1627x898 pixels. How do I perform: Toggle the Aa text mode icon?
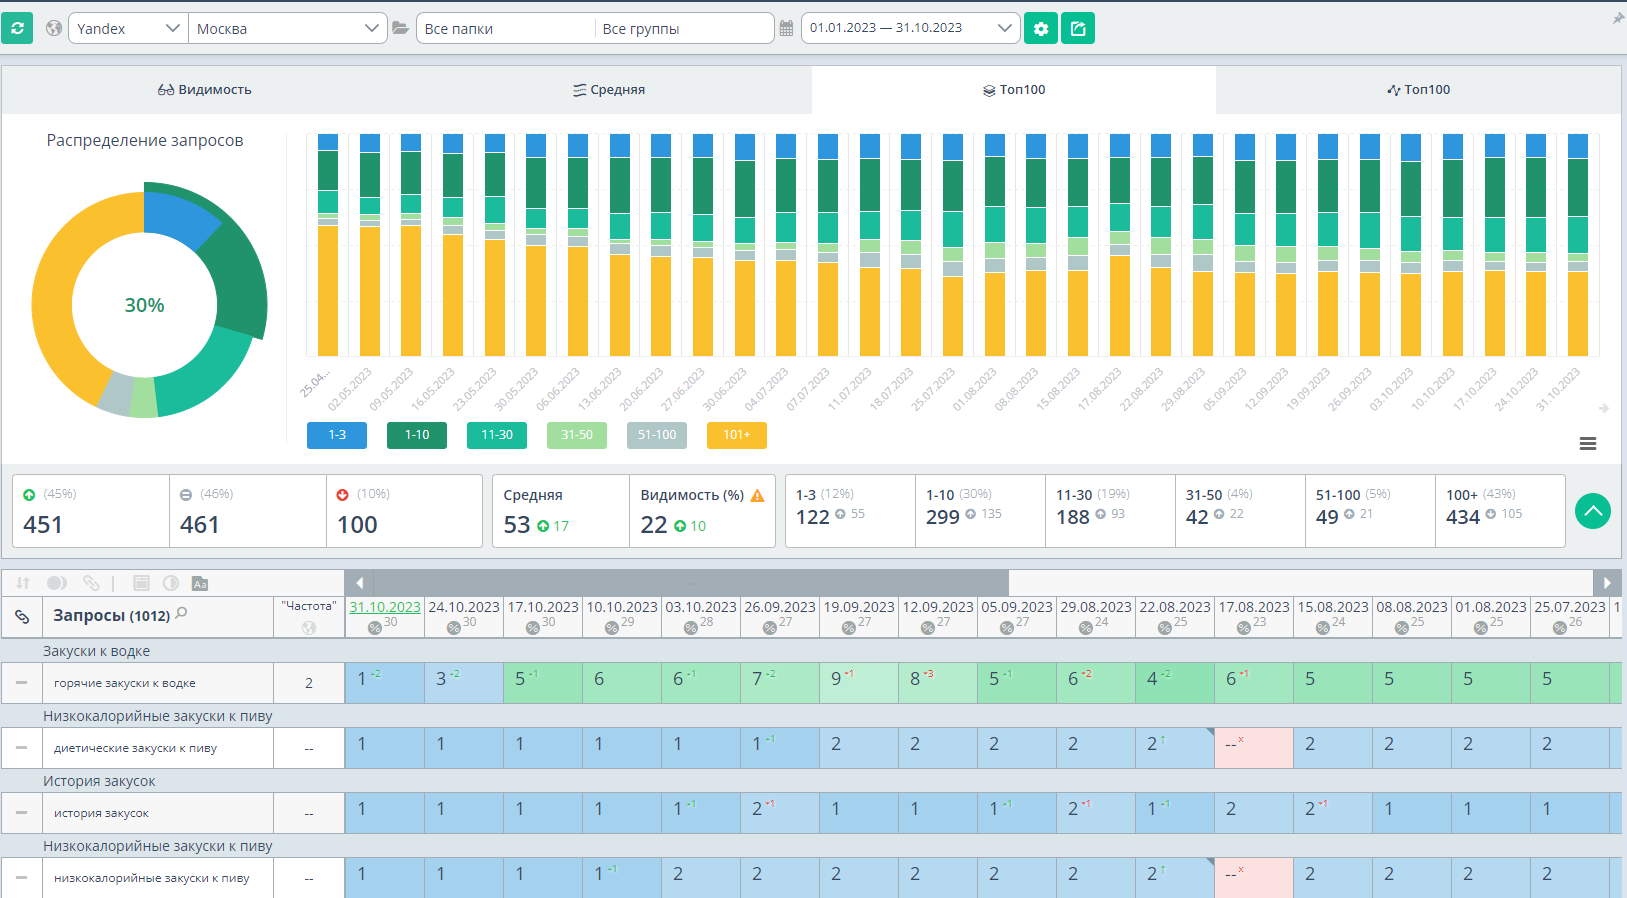pyautogui.click(x=200, y=583)
